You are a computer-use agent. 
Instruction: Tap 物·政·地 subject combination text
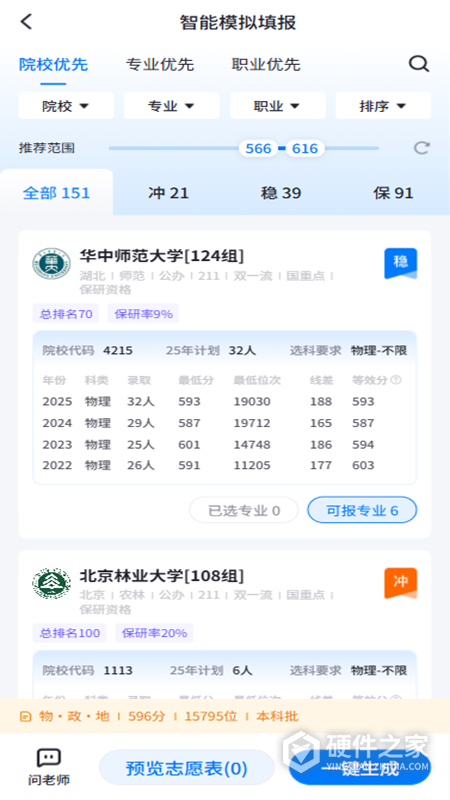point(74,716)
